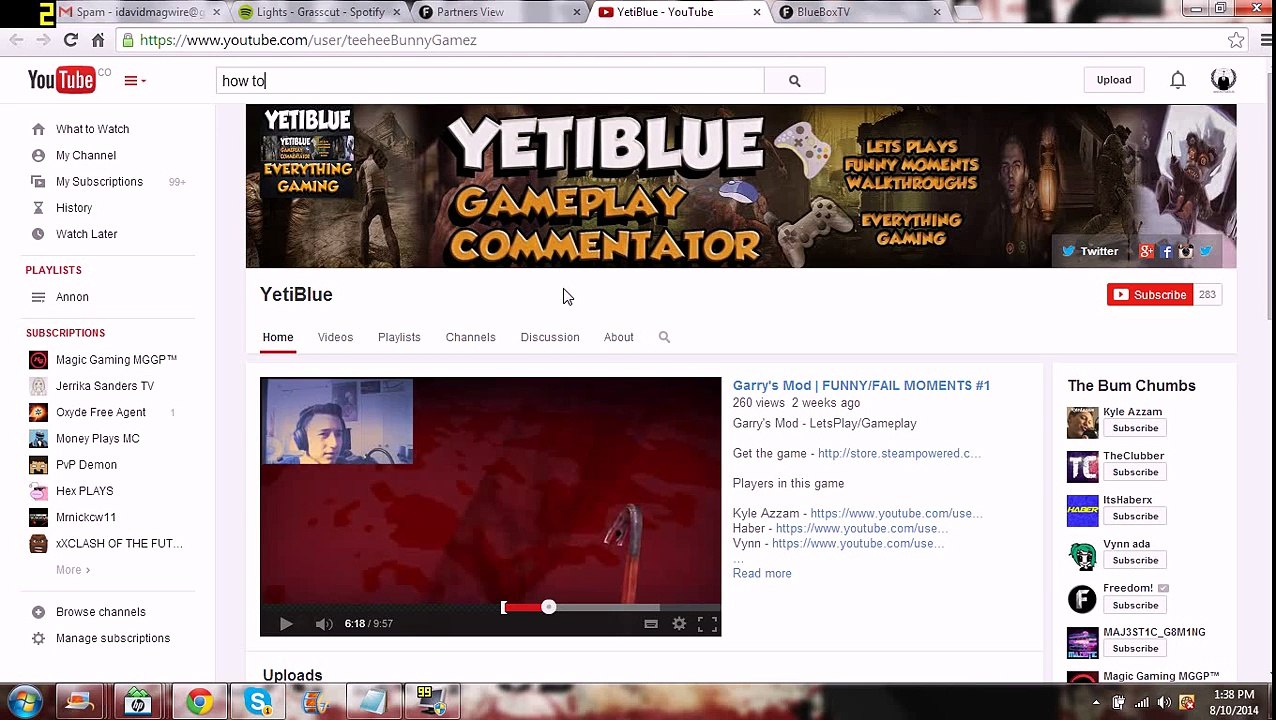This screenshot has width=1276, height=720.
Task: Open Watch Later in sidebar
Action: click(x=86, y=233)
